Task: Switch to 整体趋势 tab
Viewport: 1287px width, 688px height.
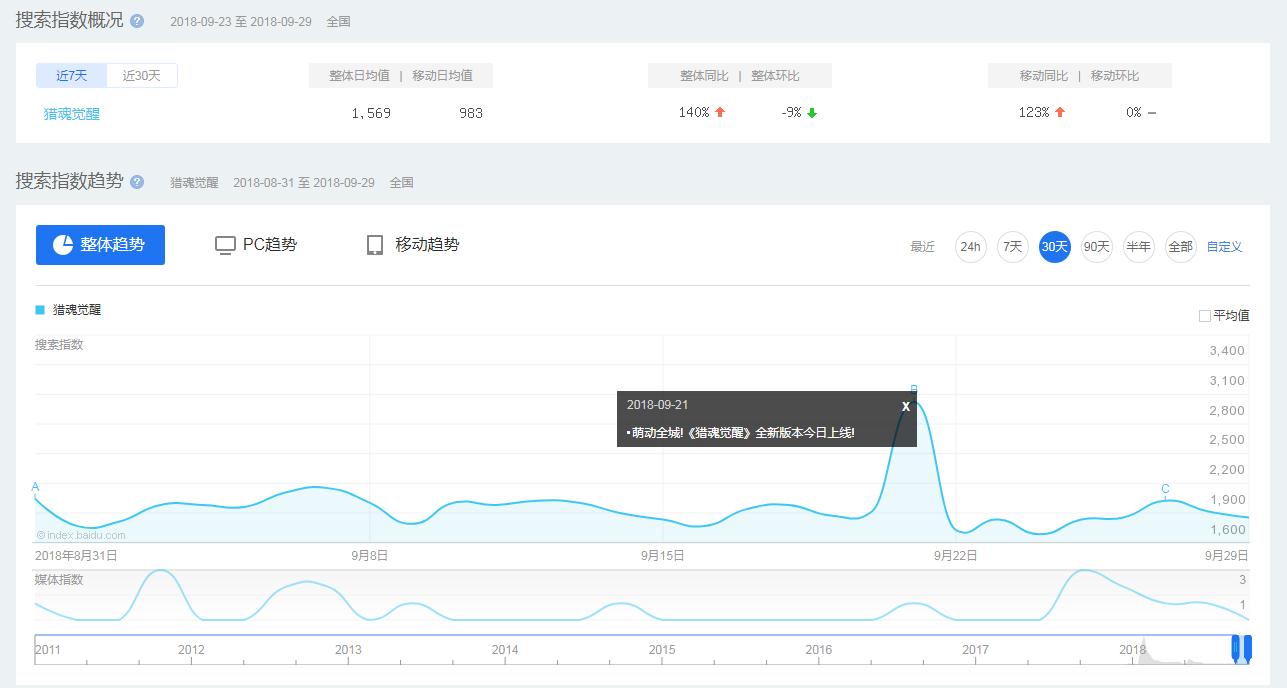Action: click(100, 245)
